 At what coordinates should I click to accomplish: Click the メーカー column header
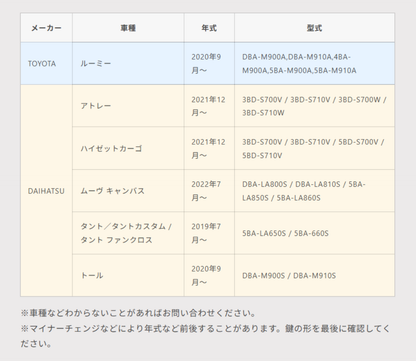click(x=46, y=28)
